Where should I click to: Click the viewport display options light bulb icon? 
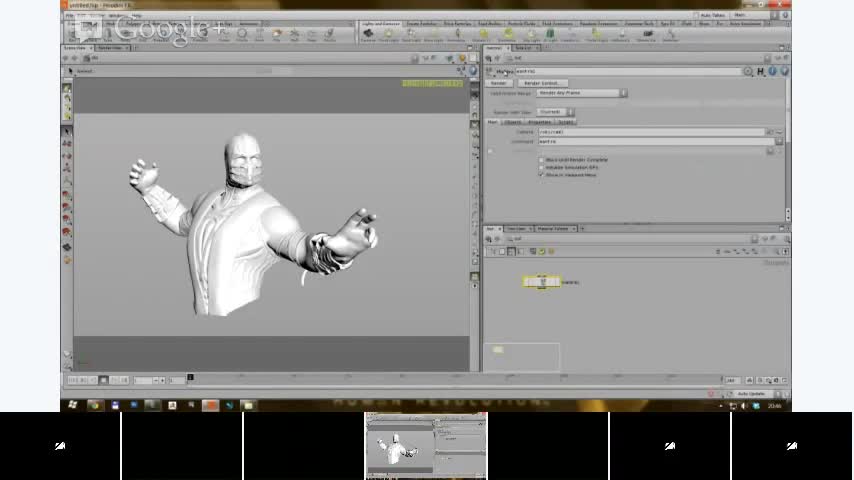point(462,58)
